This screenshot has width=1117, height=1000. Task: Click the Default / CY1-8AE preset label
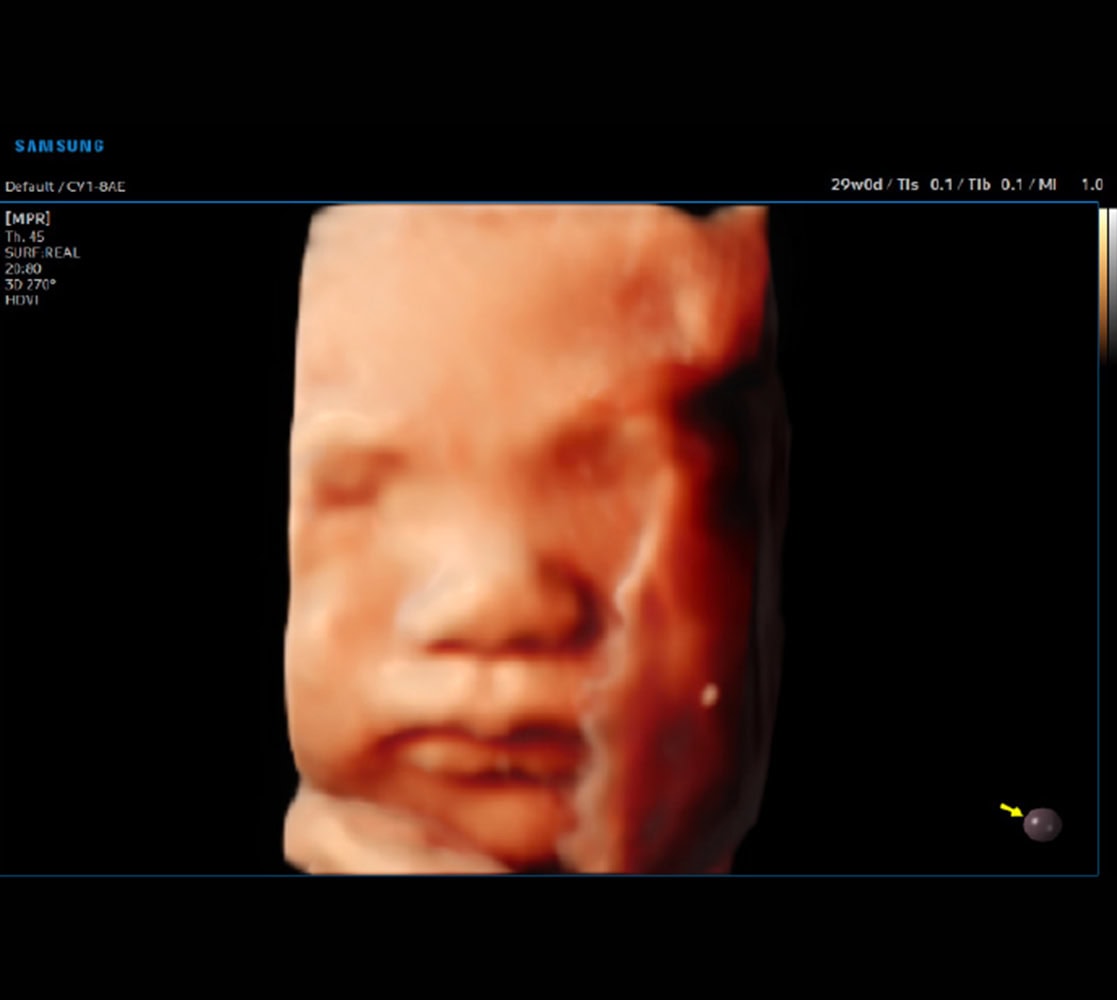click(65, 187)
